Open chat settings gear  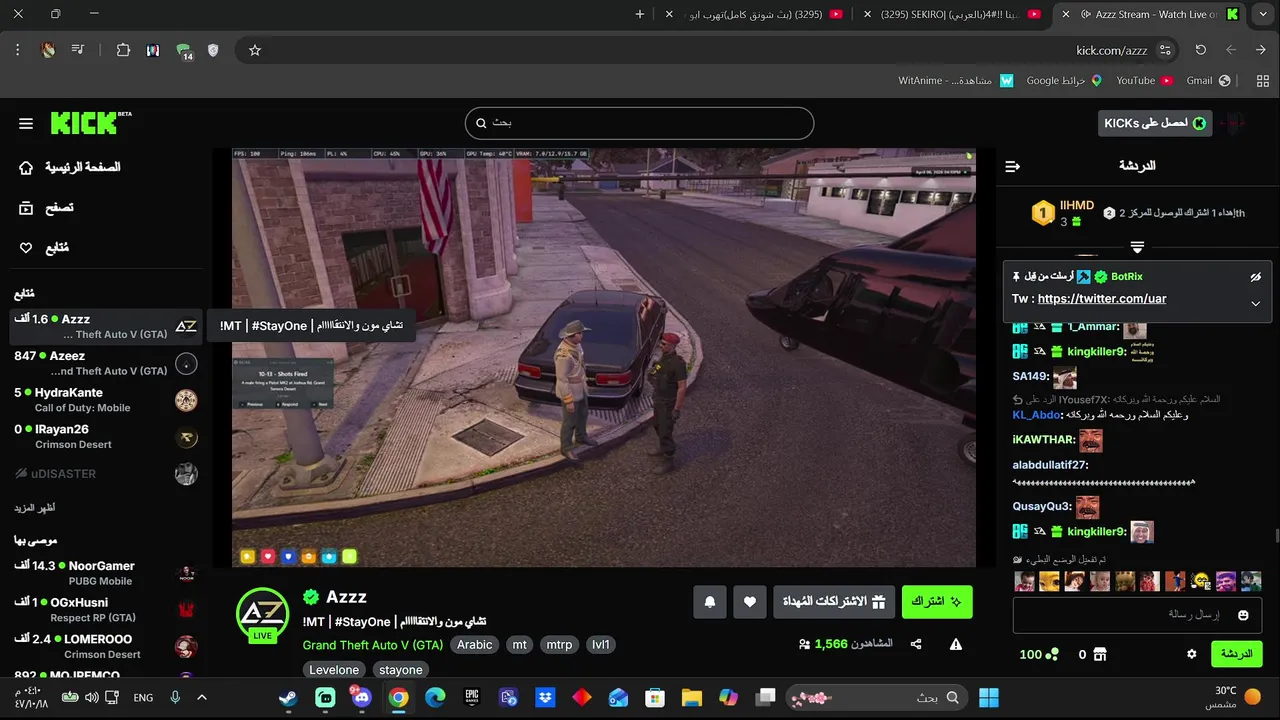(1191, 654)
